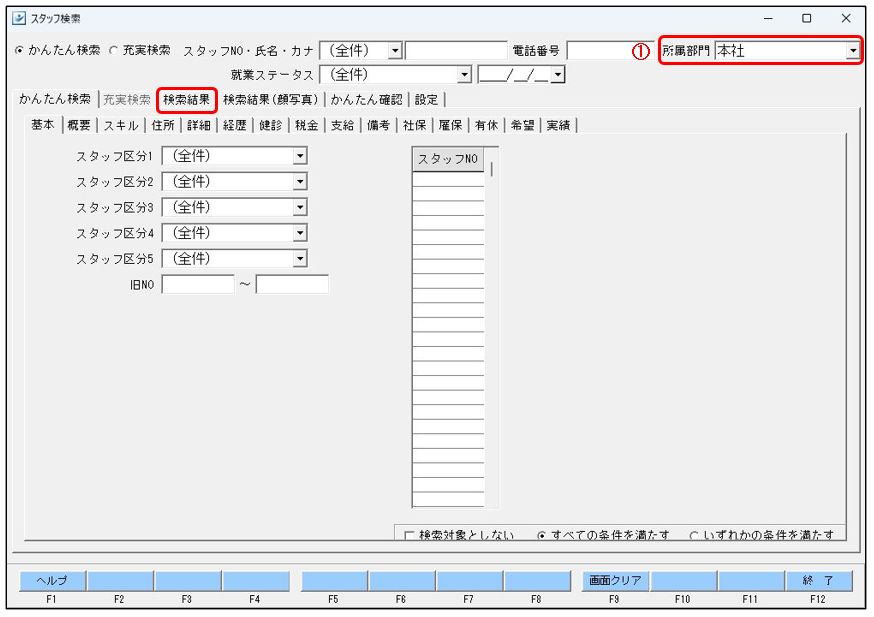Click the 終了 F12 button
Image resolution: width=874 pixels, height=617 pixels.
(818, 581)
